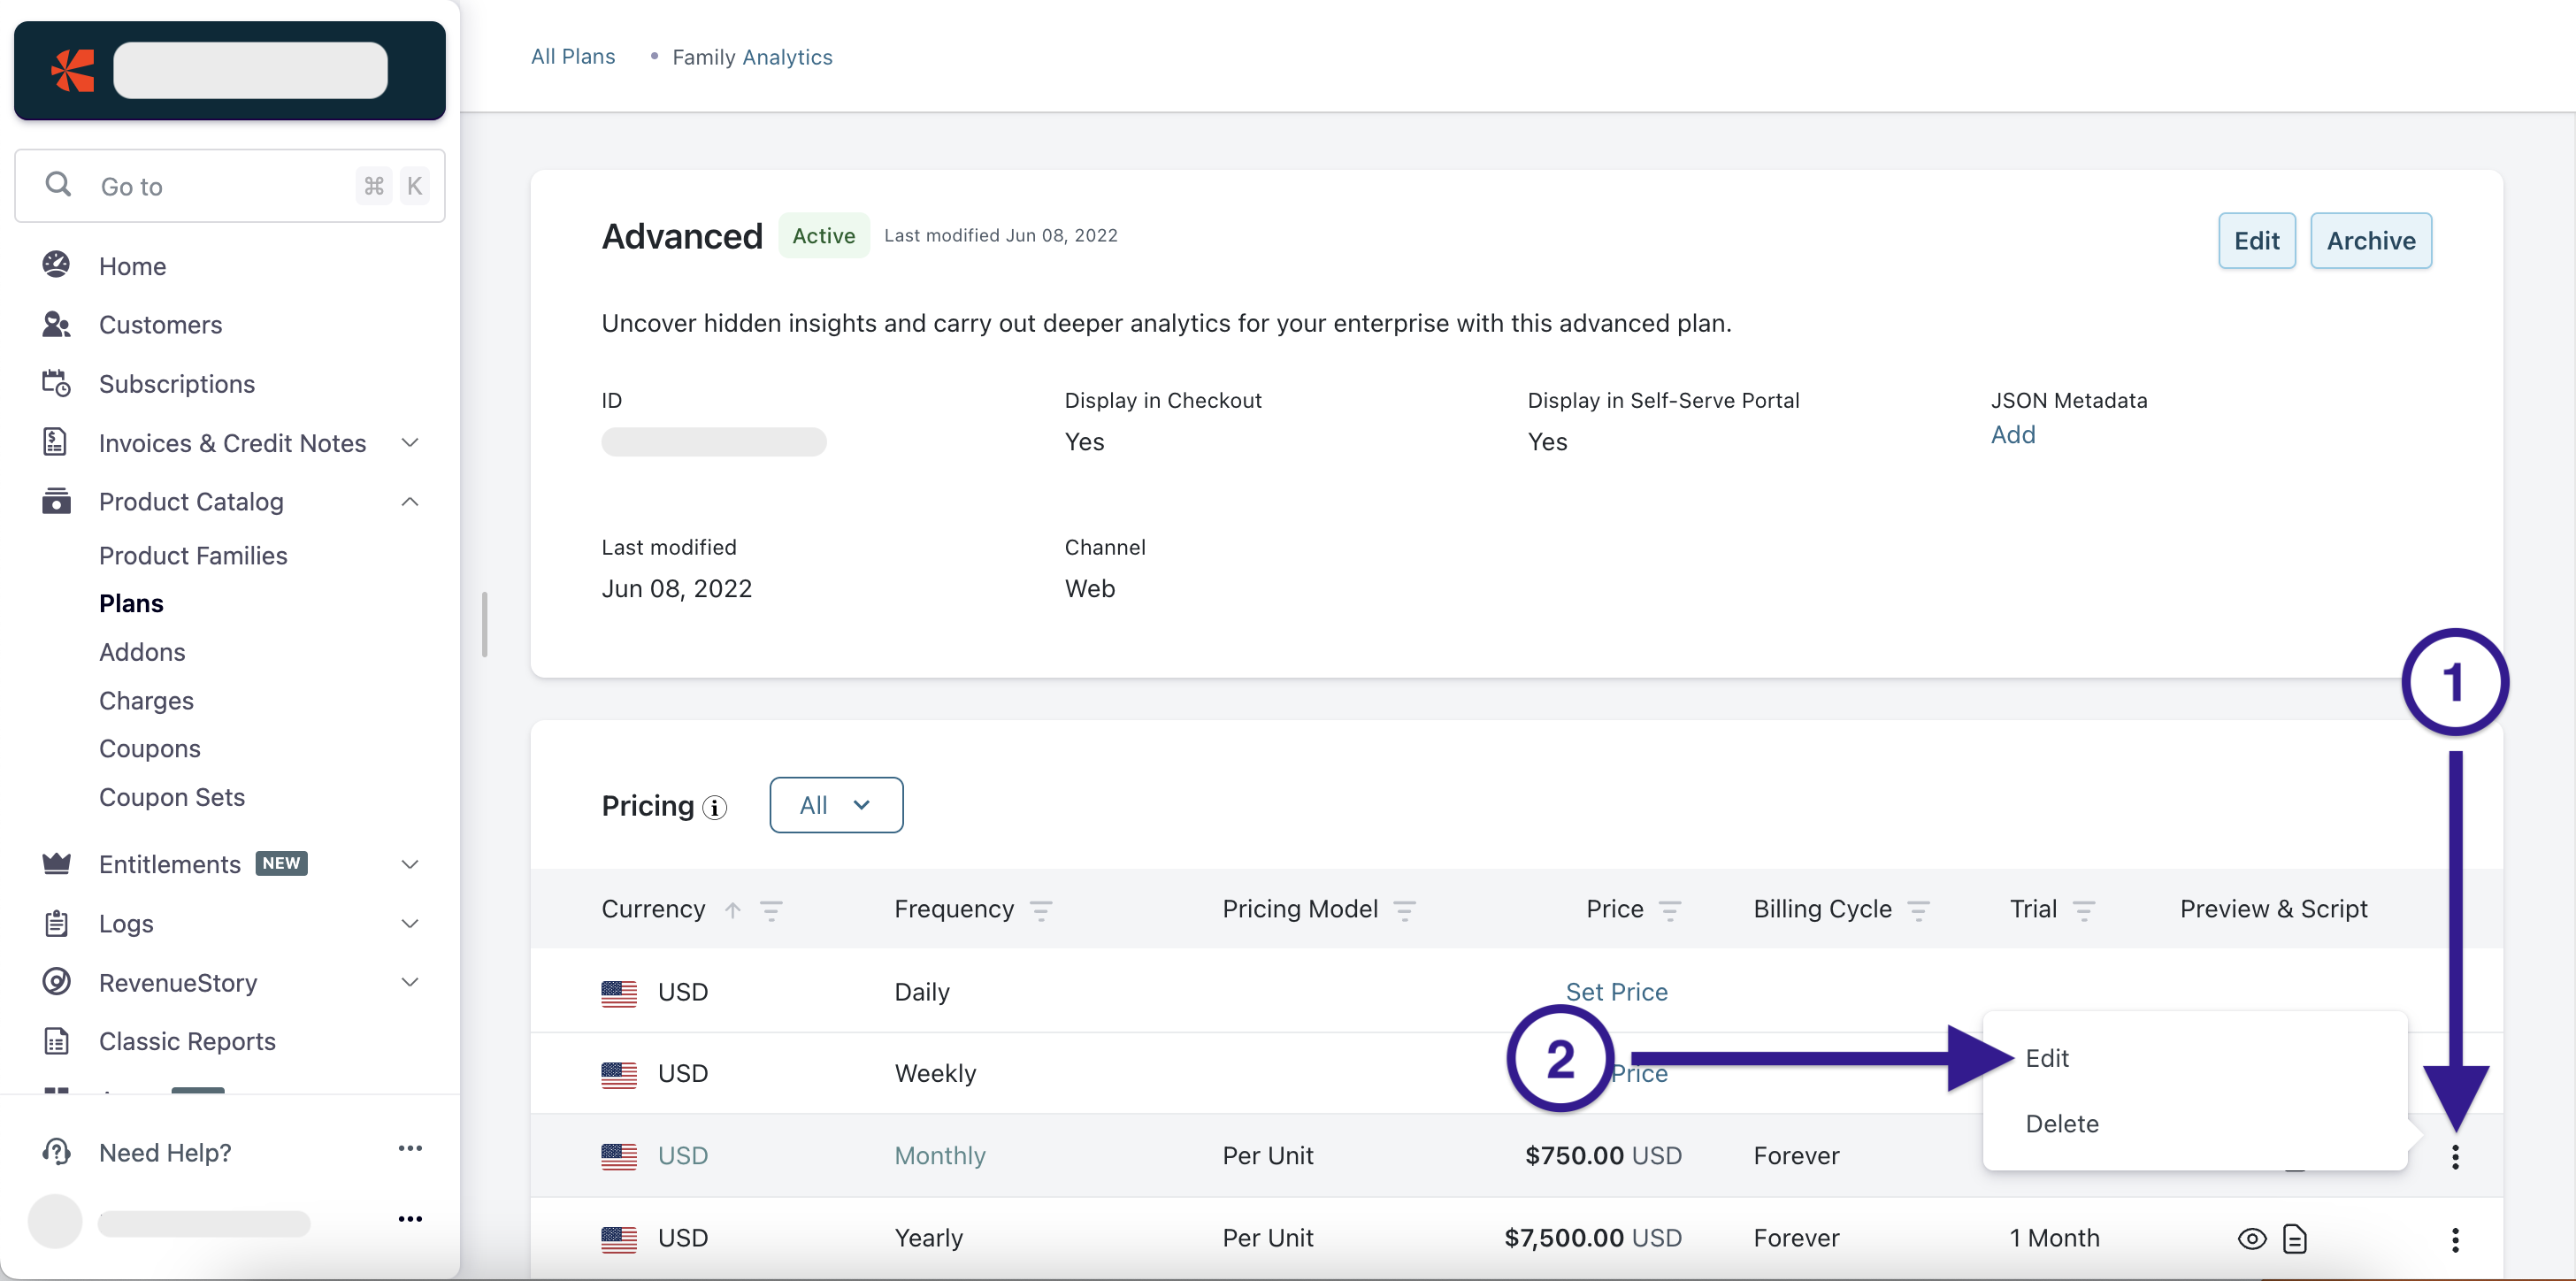
Task: Open Currency column filter icon
Action: [x=770, y=910]
